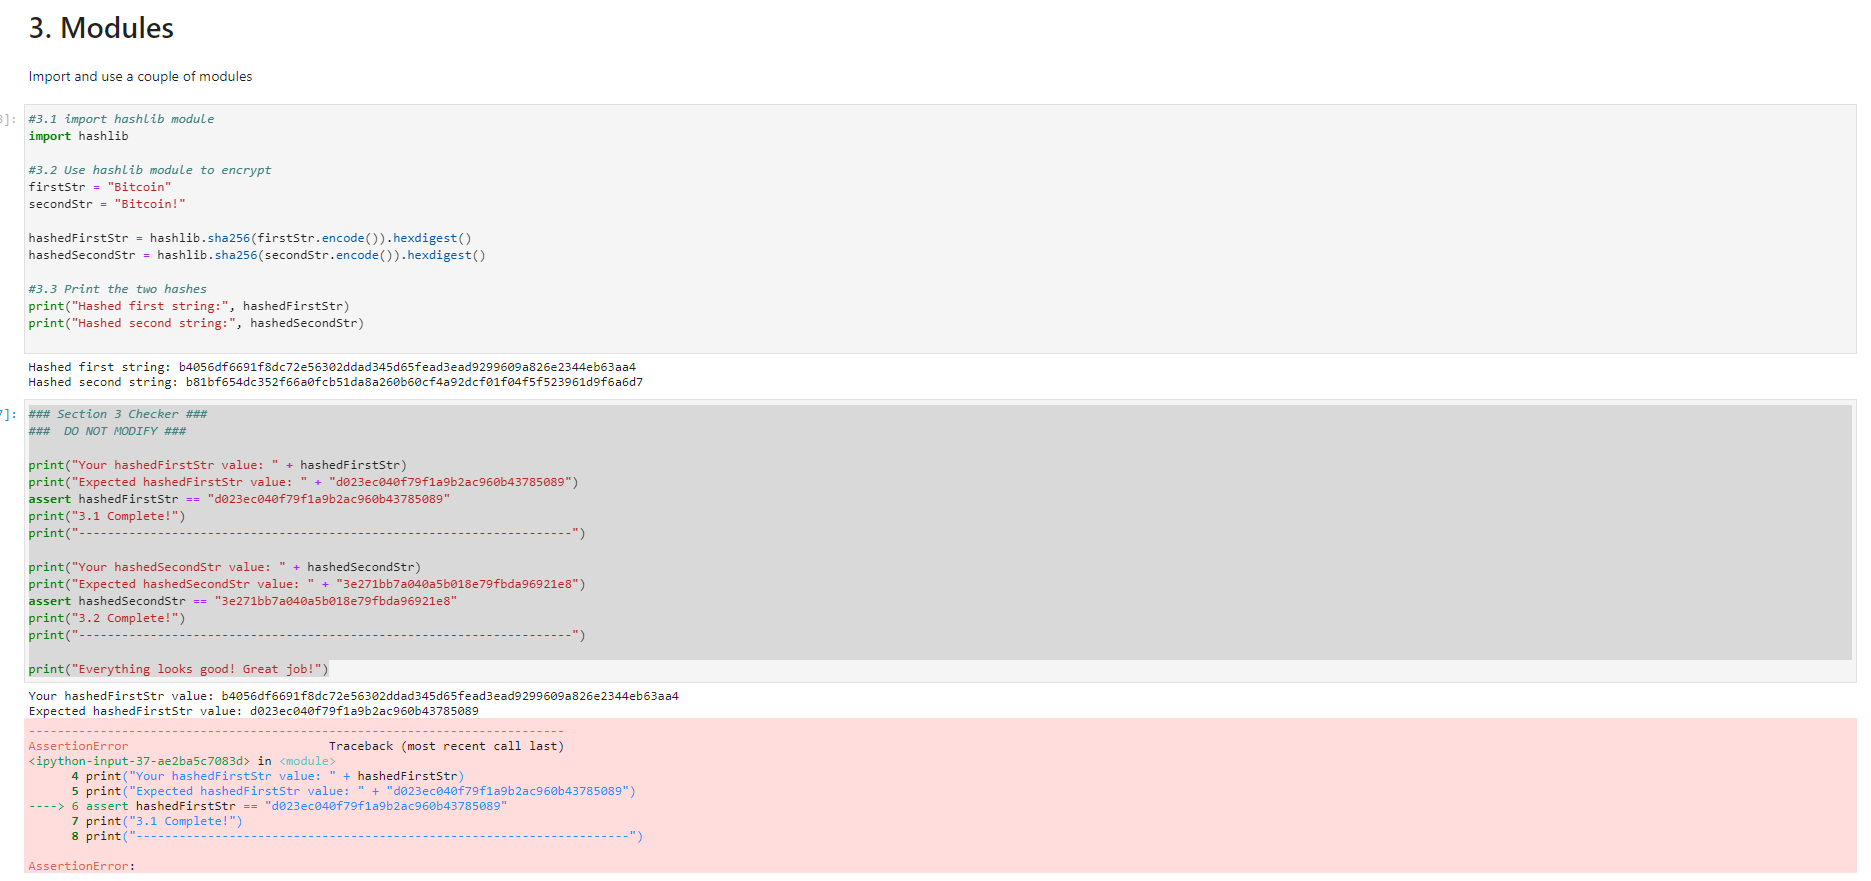The image size is (1871, 881).
Task: Click the firstStr = "Bitcoin" line
Action: coord(100,187)
